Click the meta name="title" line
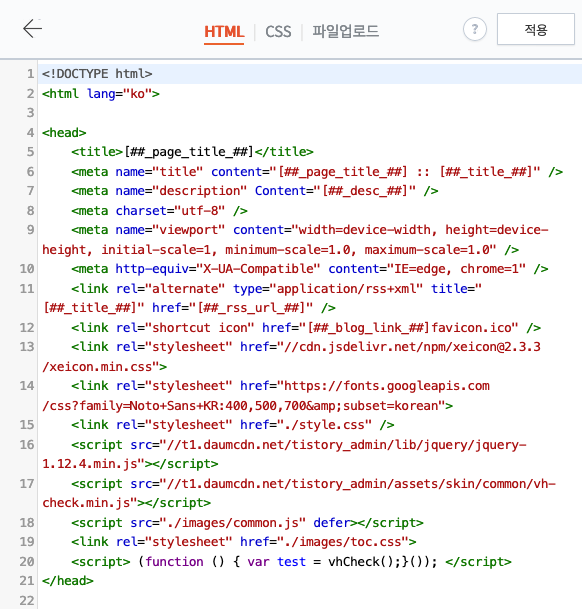Image resolution: width=582 pixels, height=609 pixels. pyautogui.click(x=317, y=171)
